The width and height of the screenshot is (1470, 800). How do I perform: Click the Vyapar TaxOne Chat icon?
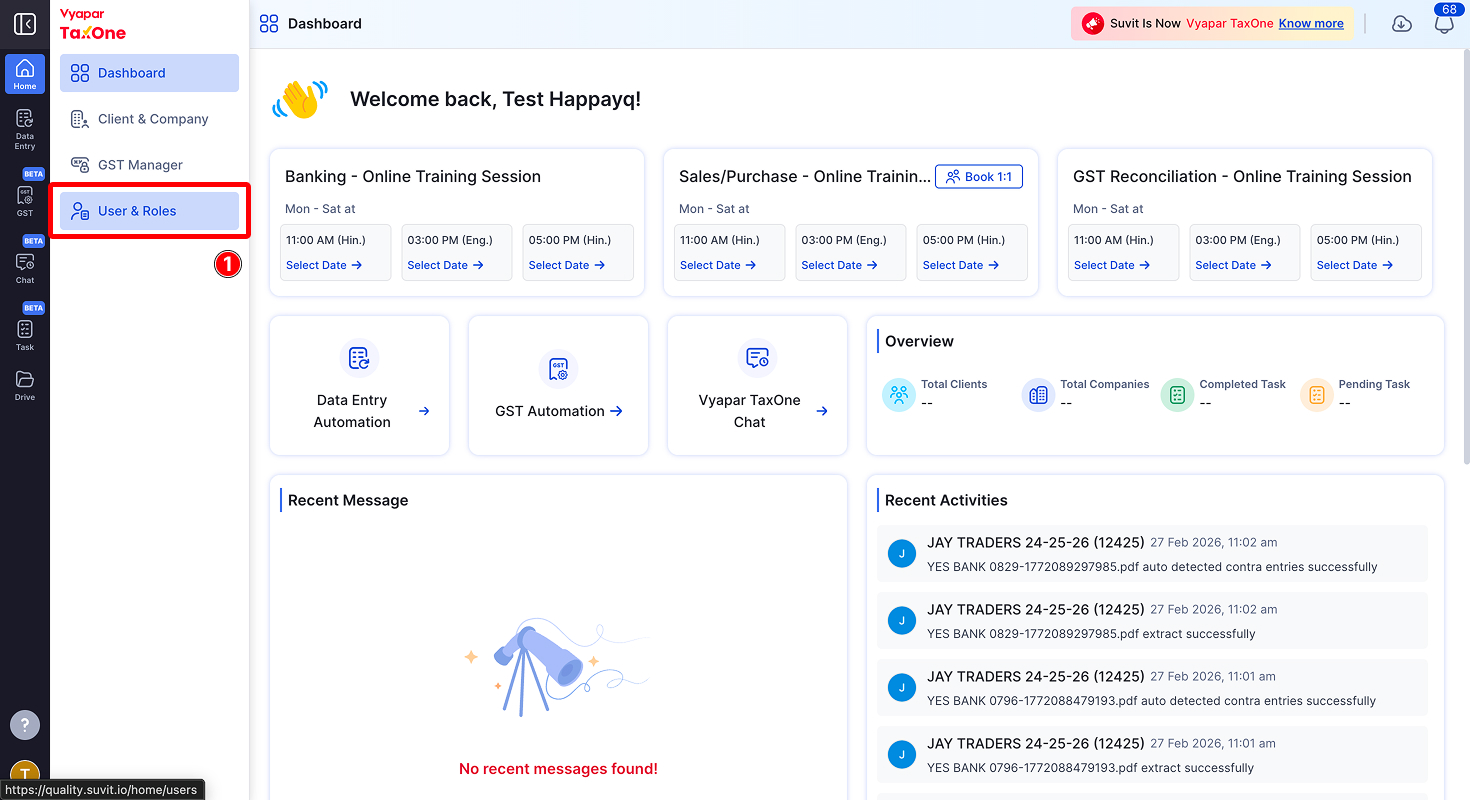coord(757,358)
